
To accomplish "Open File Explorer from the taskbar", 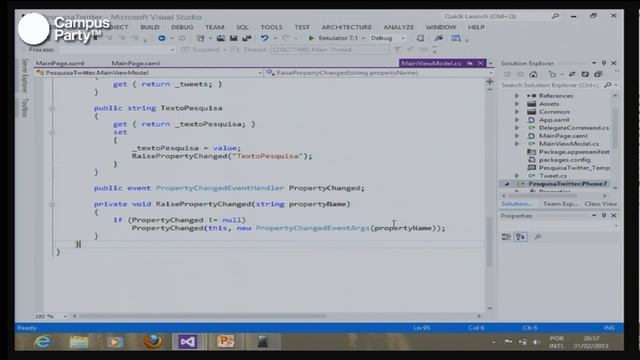I will tap(79, 342).
